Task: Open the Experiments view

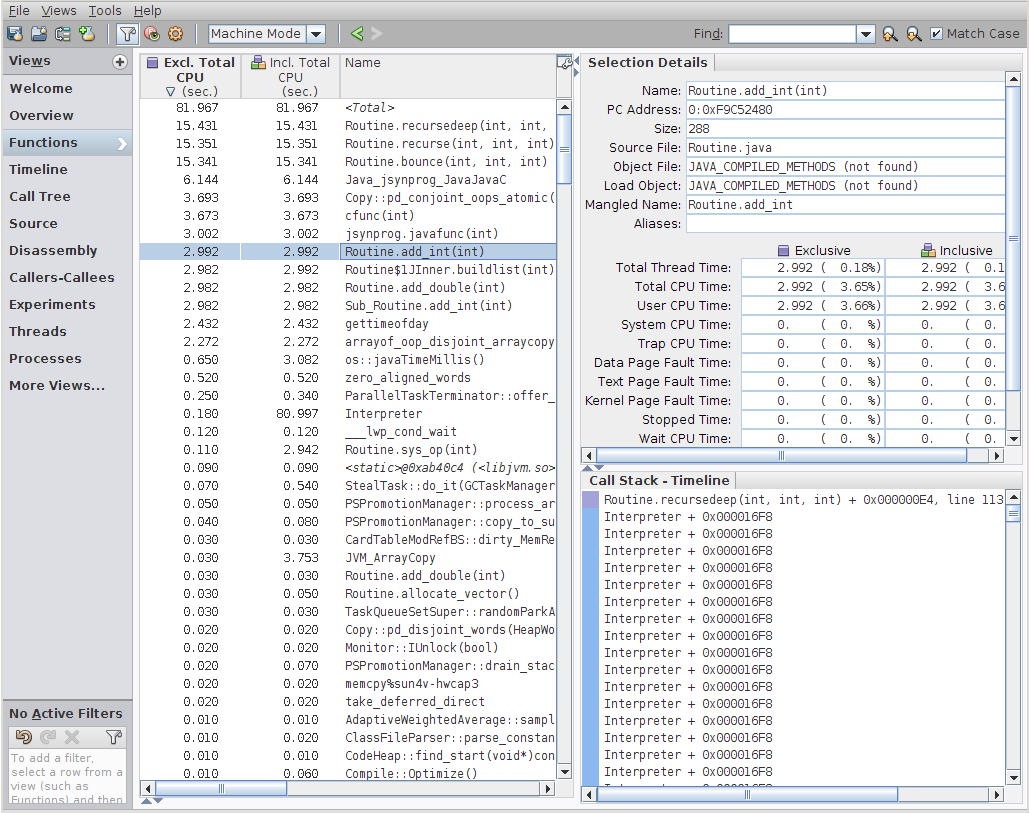Action: pos(67,304)
